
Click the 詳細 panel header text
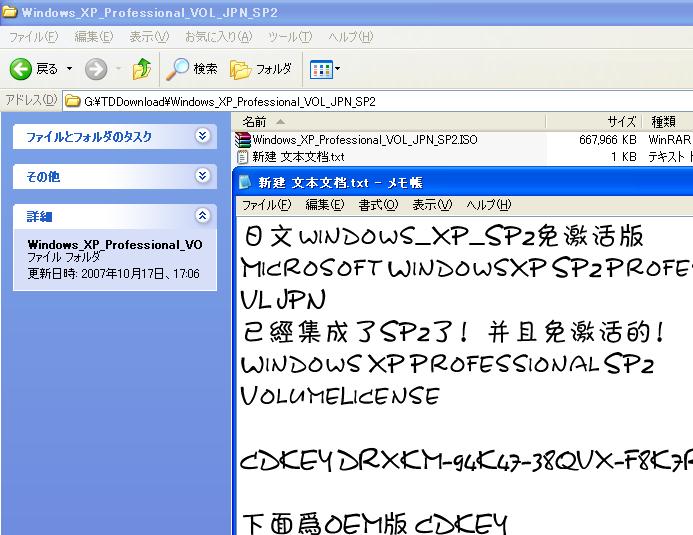pos(39,216)
